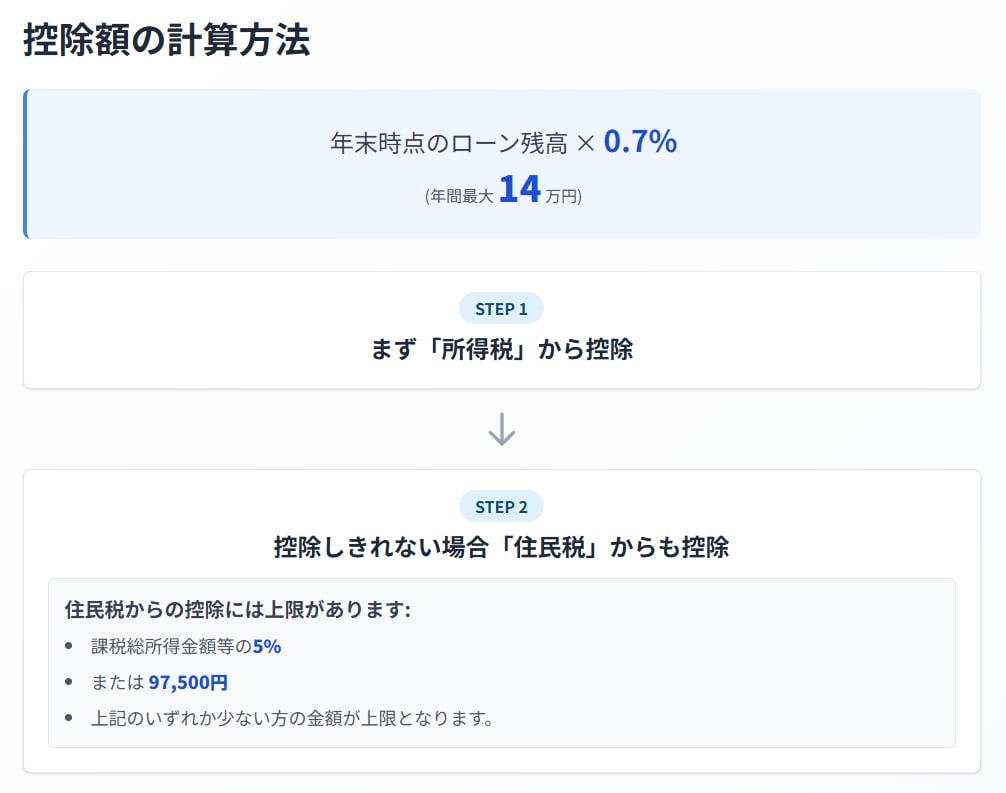Click the text 控除しきれない場合「住民税」からも控除
1006x793 pixels.
pyautogui.click(x=502, y=547)
